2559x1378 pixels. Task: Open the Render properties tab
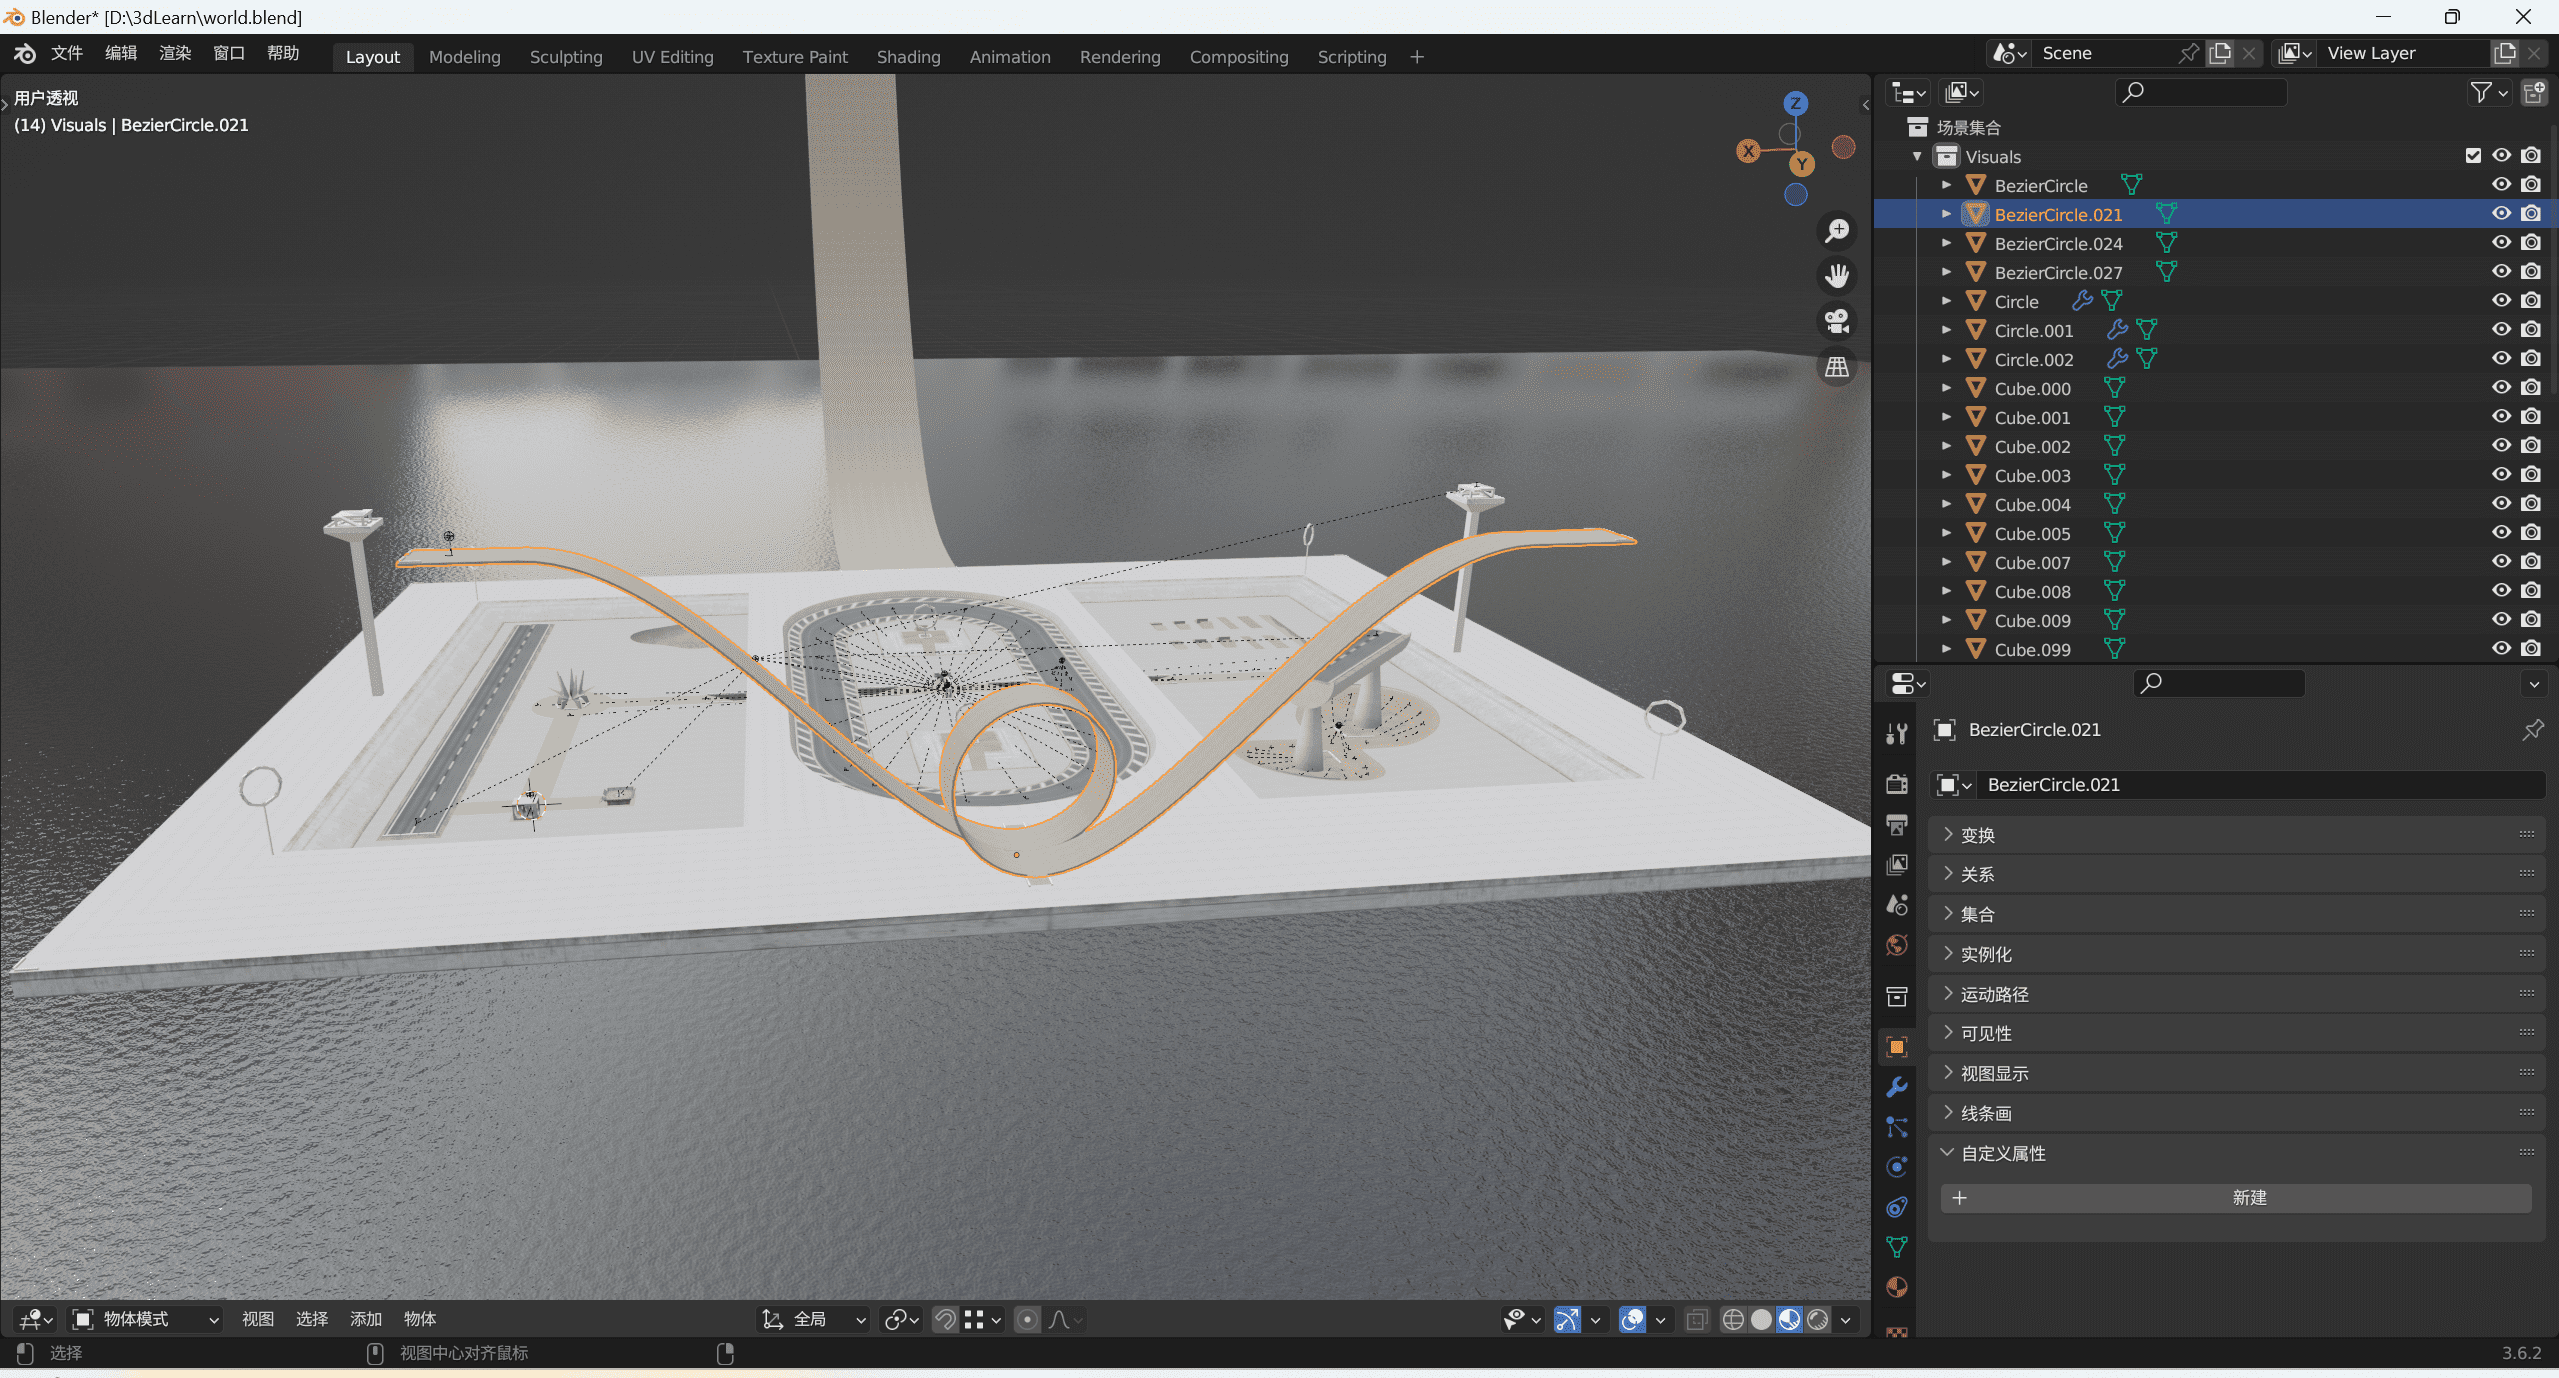(1897, 784)
